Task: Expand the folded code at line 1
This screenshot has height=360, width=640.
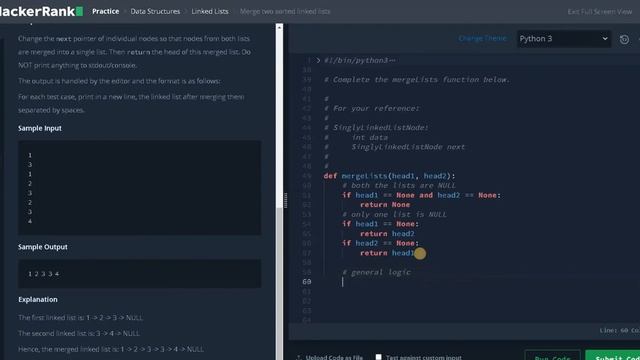Action: [318, 60]
